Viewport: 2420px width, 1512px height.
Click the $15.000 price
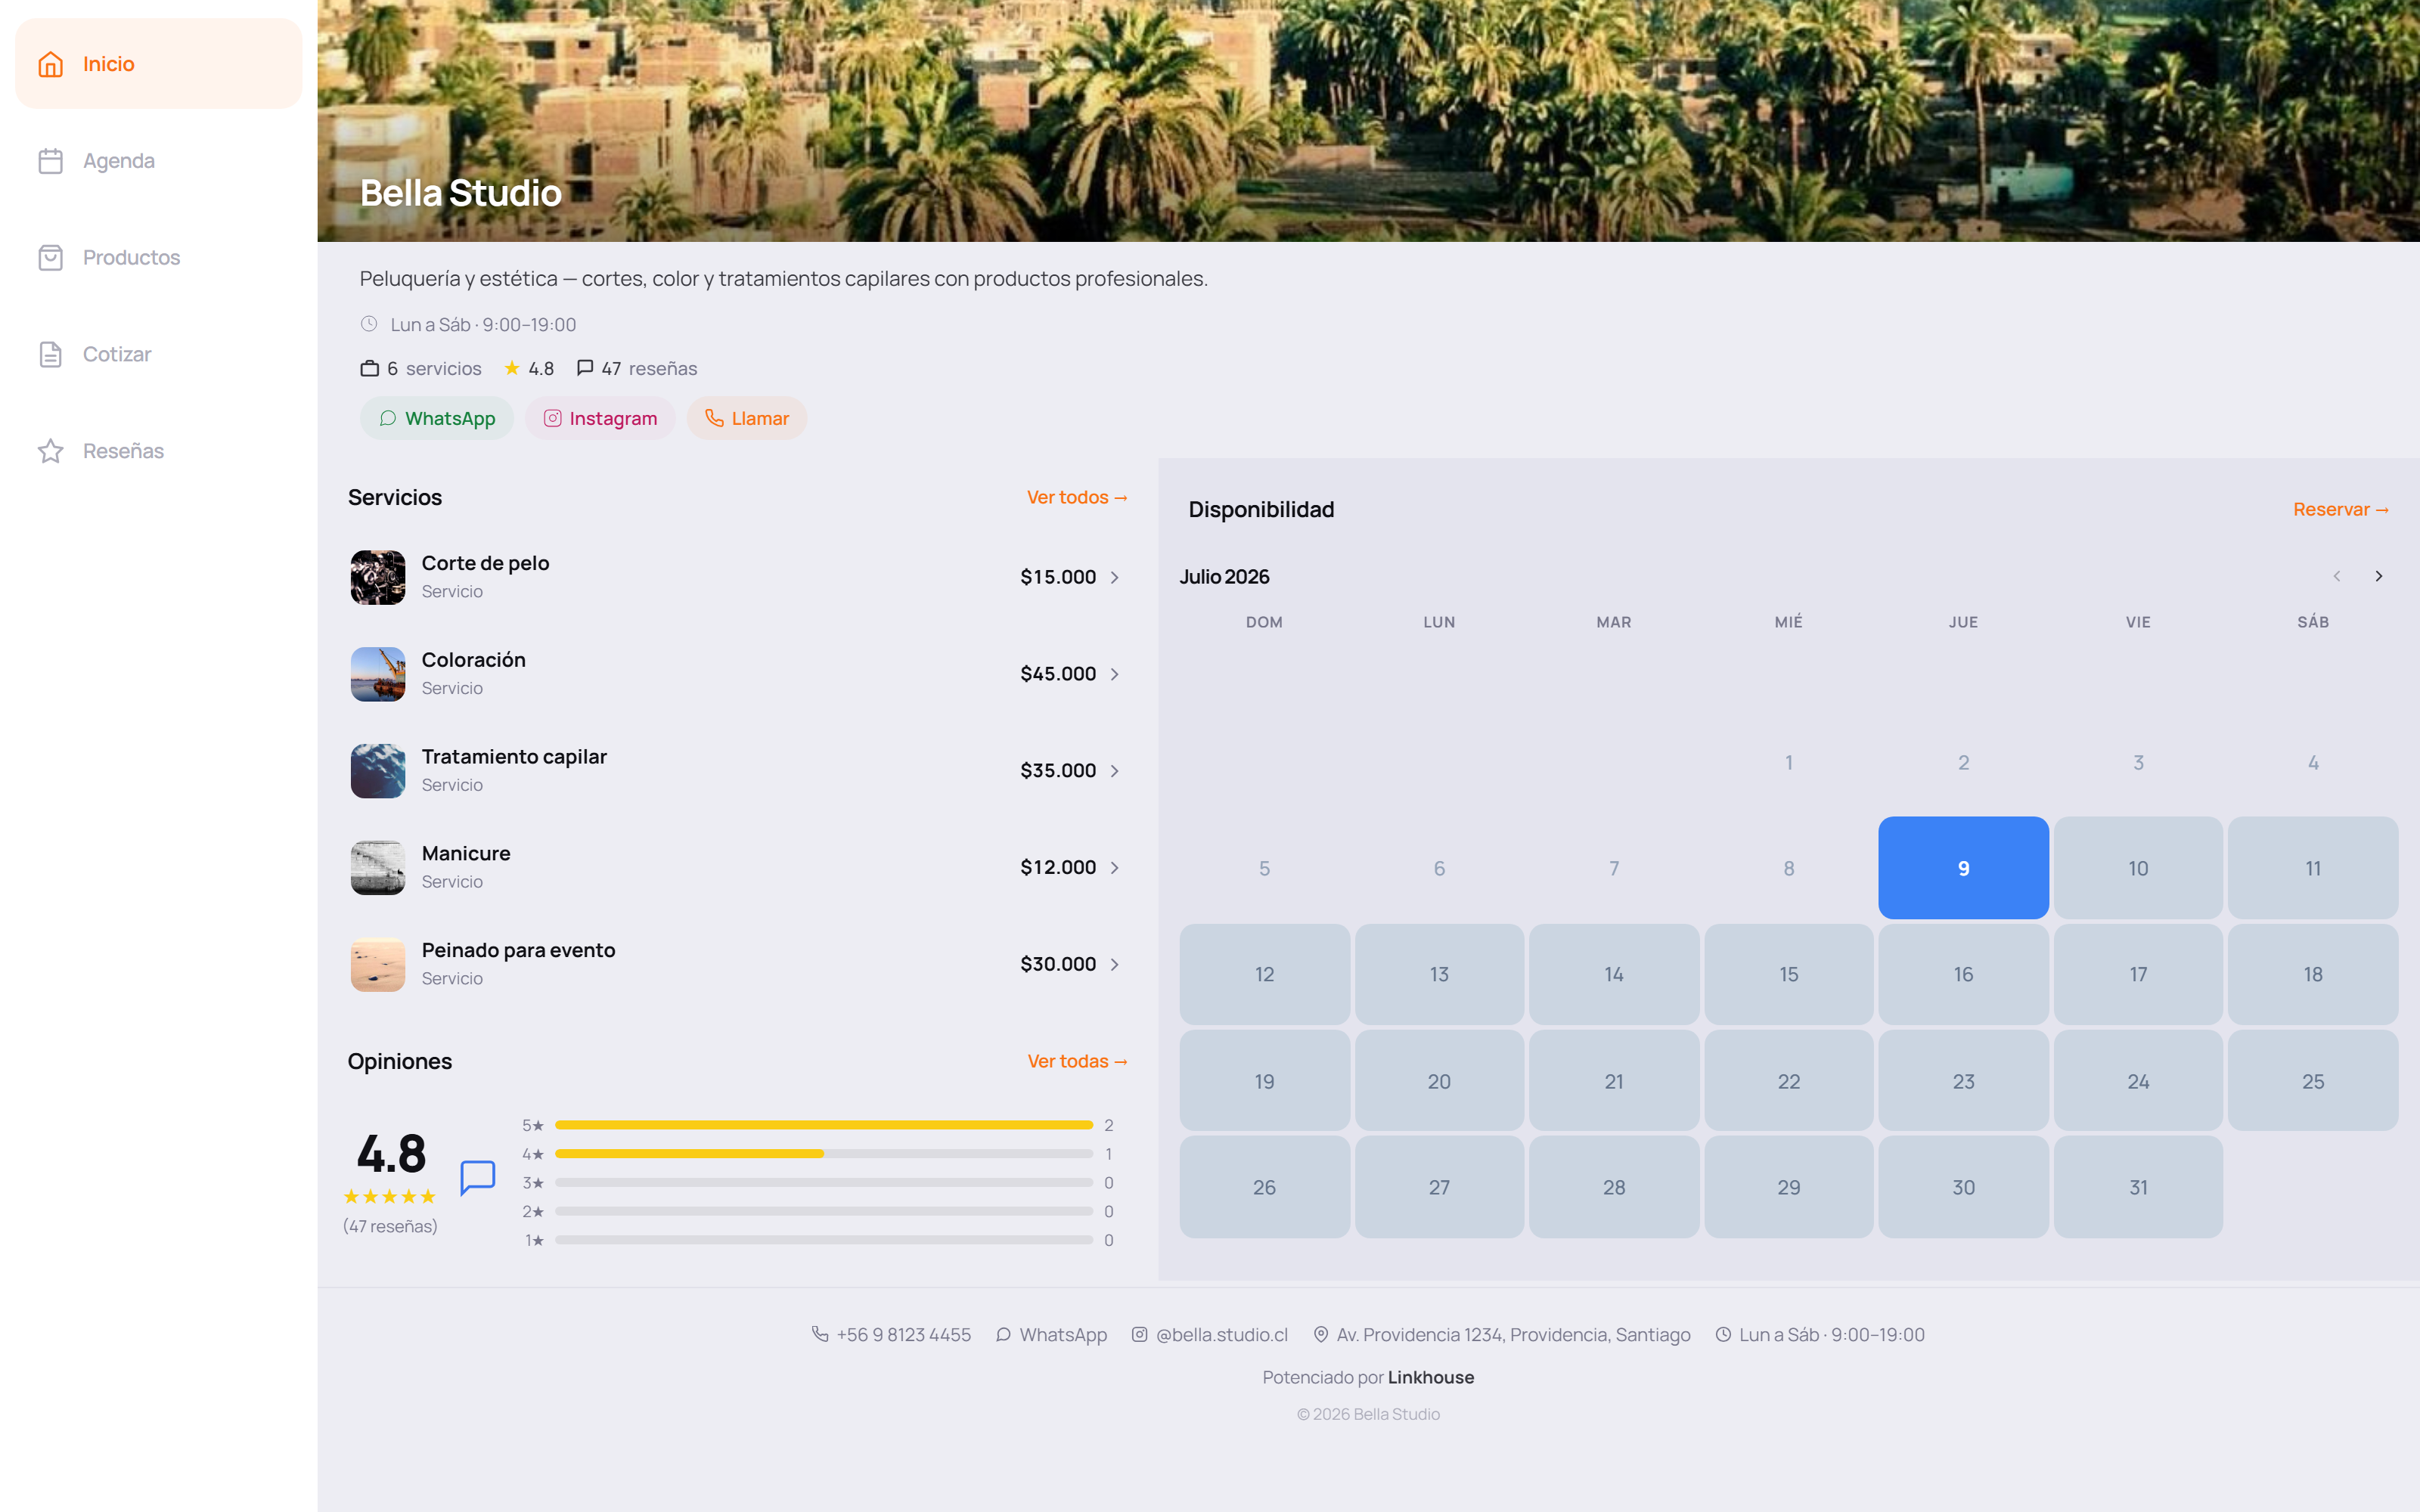(x=1058, y=577)
